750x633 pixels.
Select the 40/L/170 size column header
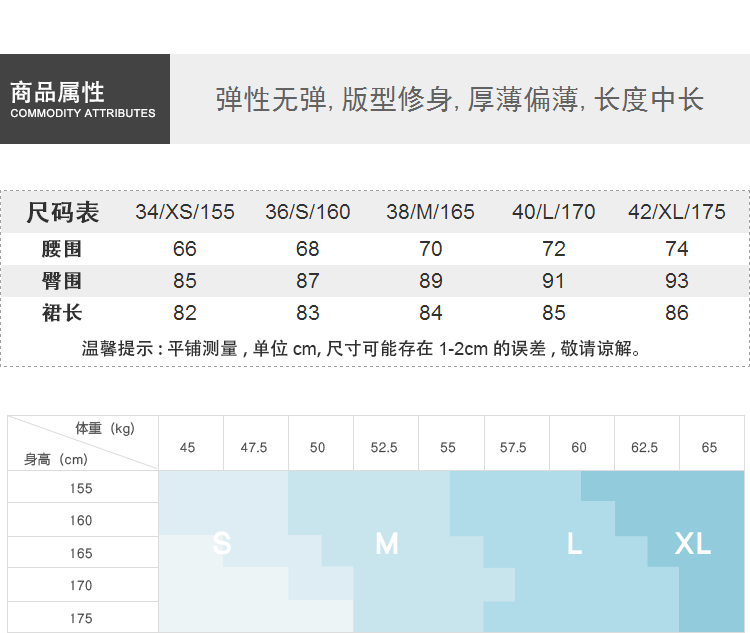coord(553,212)
